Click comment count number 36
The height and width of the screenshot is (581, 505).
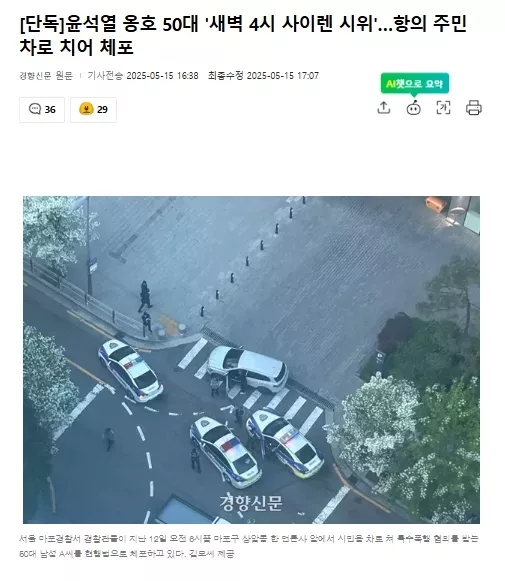point(50,110)
